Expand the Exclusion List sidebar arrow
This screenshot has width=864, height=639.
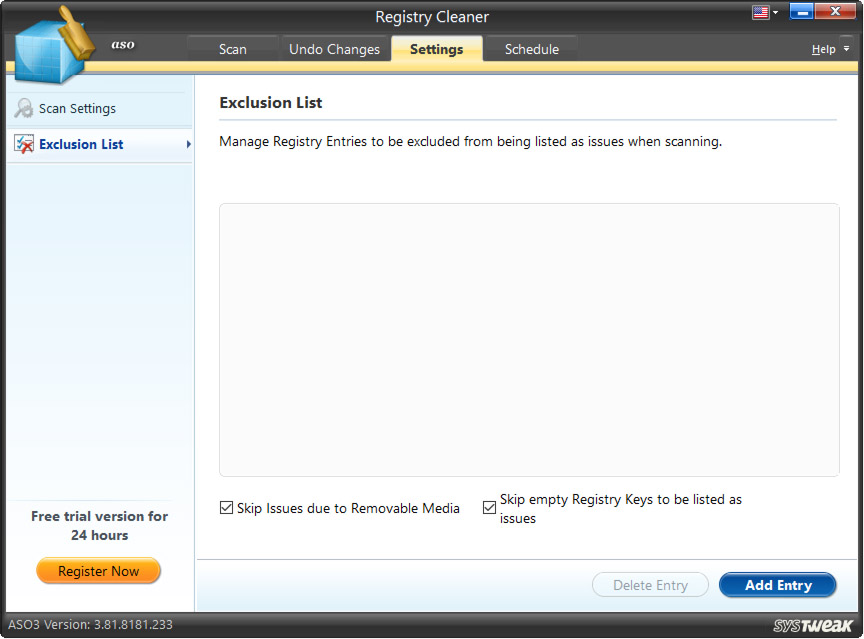tap(186, 144)
